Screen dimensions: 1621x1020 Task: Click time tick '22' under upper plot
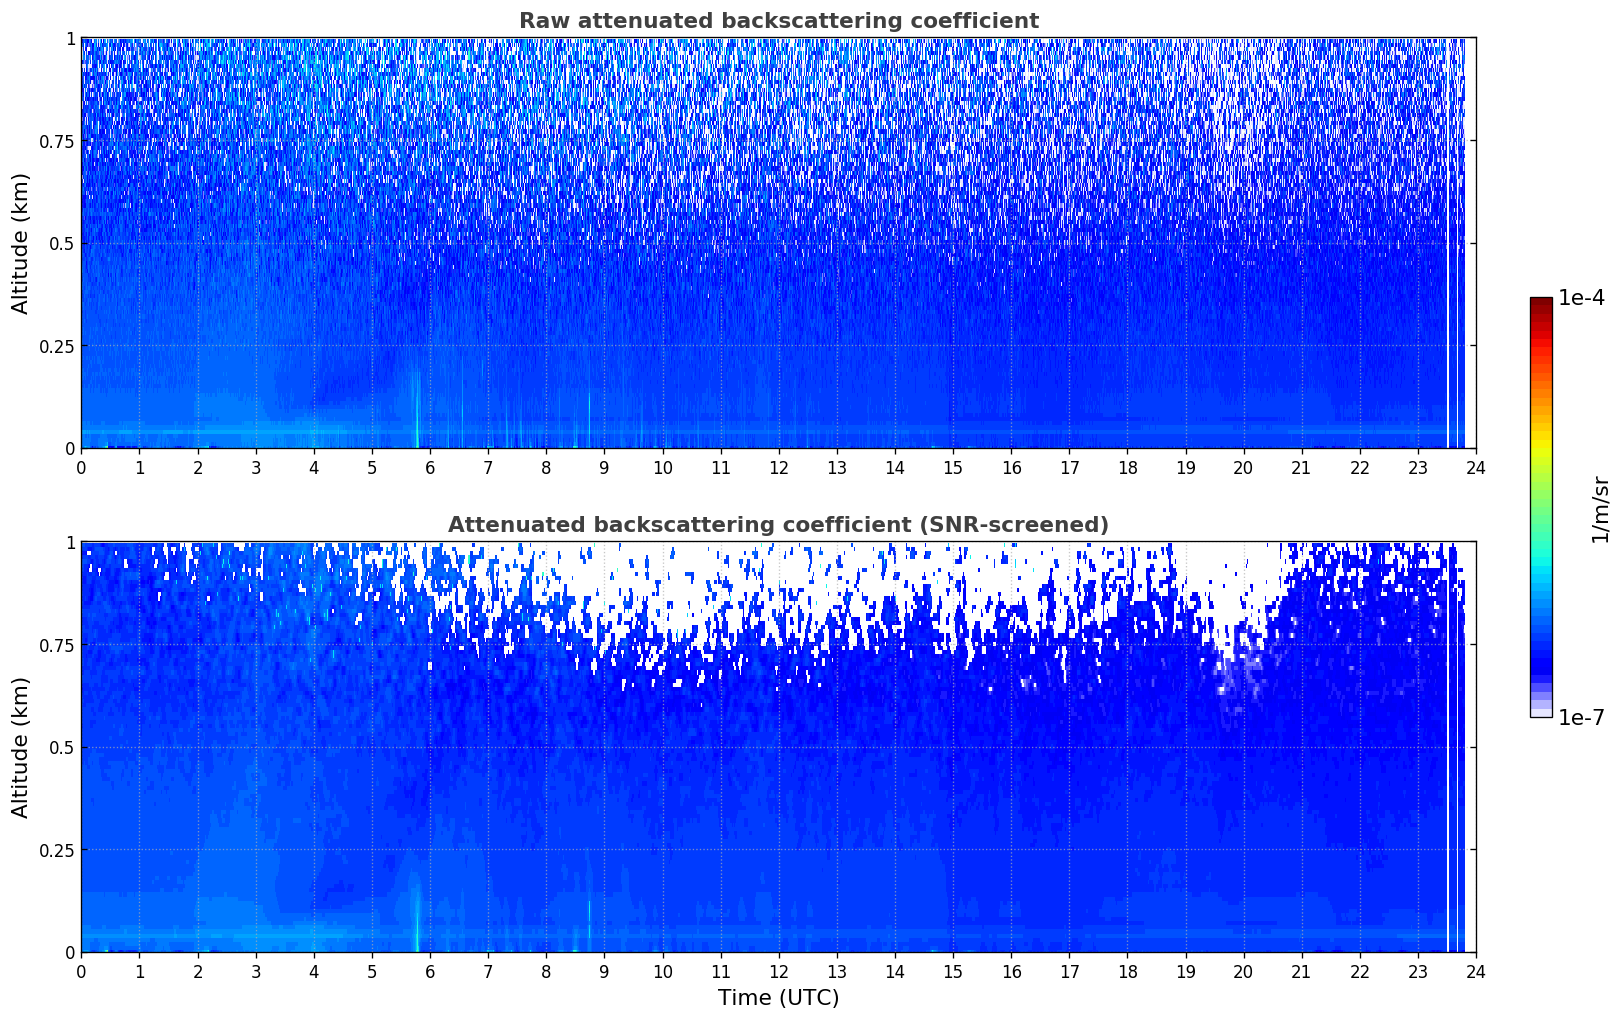click(x=1360, y=467)
